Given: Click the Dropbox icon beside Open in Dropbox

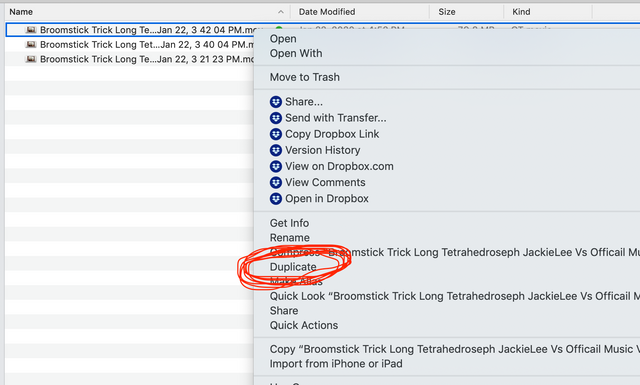Looking at the screenshot, I should pos(276,199).
